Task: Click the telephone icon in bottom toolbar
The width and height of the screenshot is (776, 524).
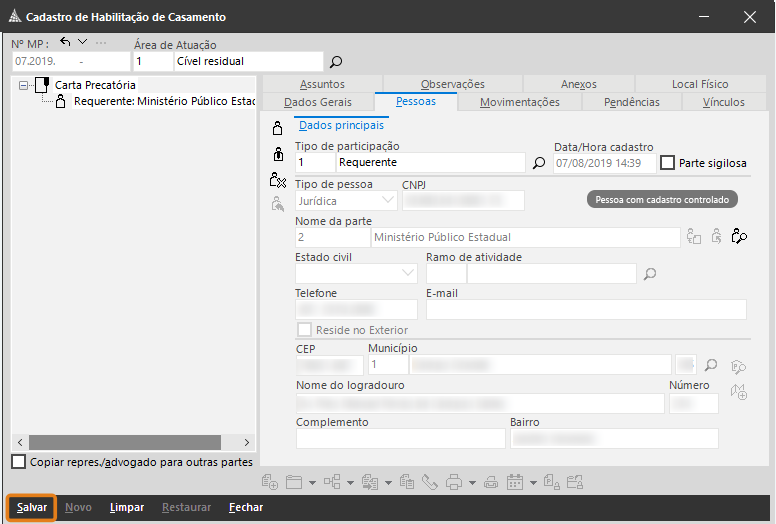Action: point(430,482)
